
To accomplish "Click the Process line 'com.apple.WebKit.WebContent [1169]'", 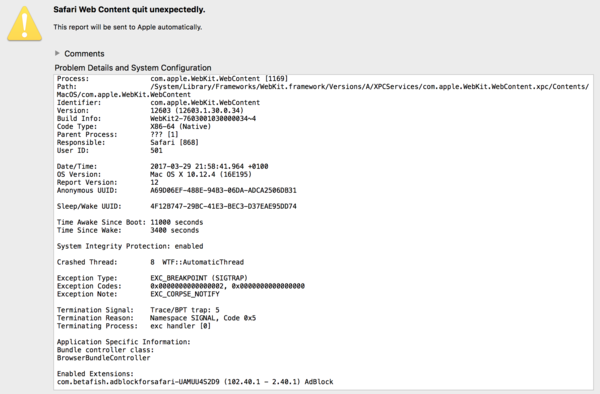I will pyautogui.click(x=219, y=79).
